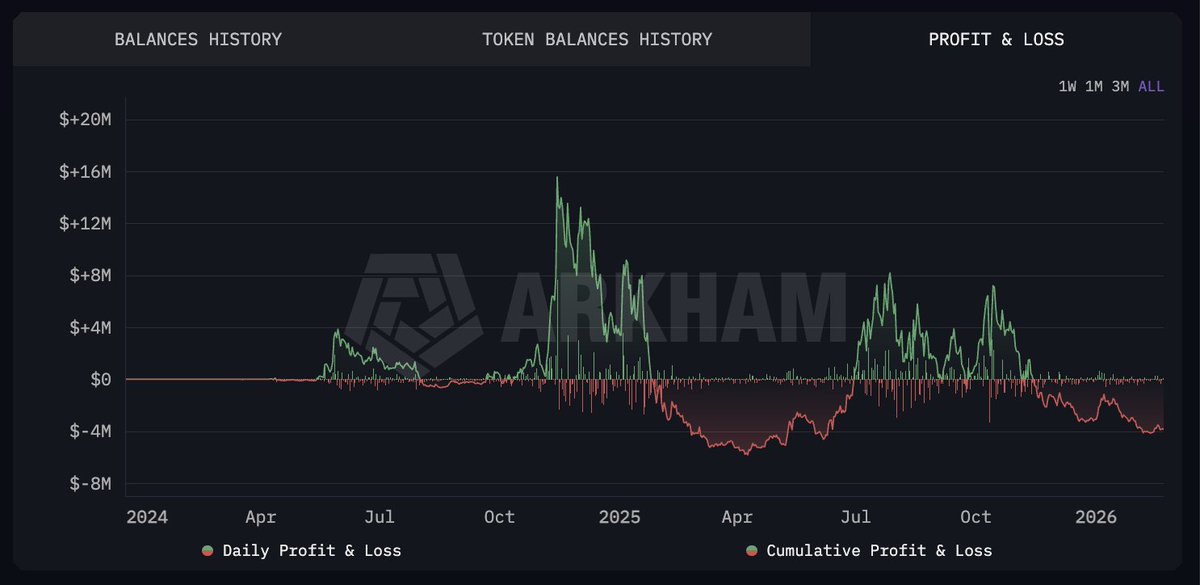Click the 2025 x-axis label
1200x585 pixels.
[x=620, y=517]
